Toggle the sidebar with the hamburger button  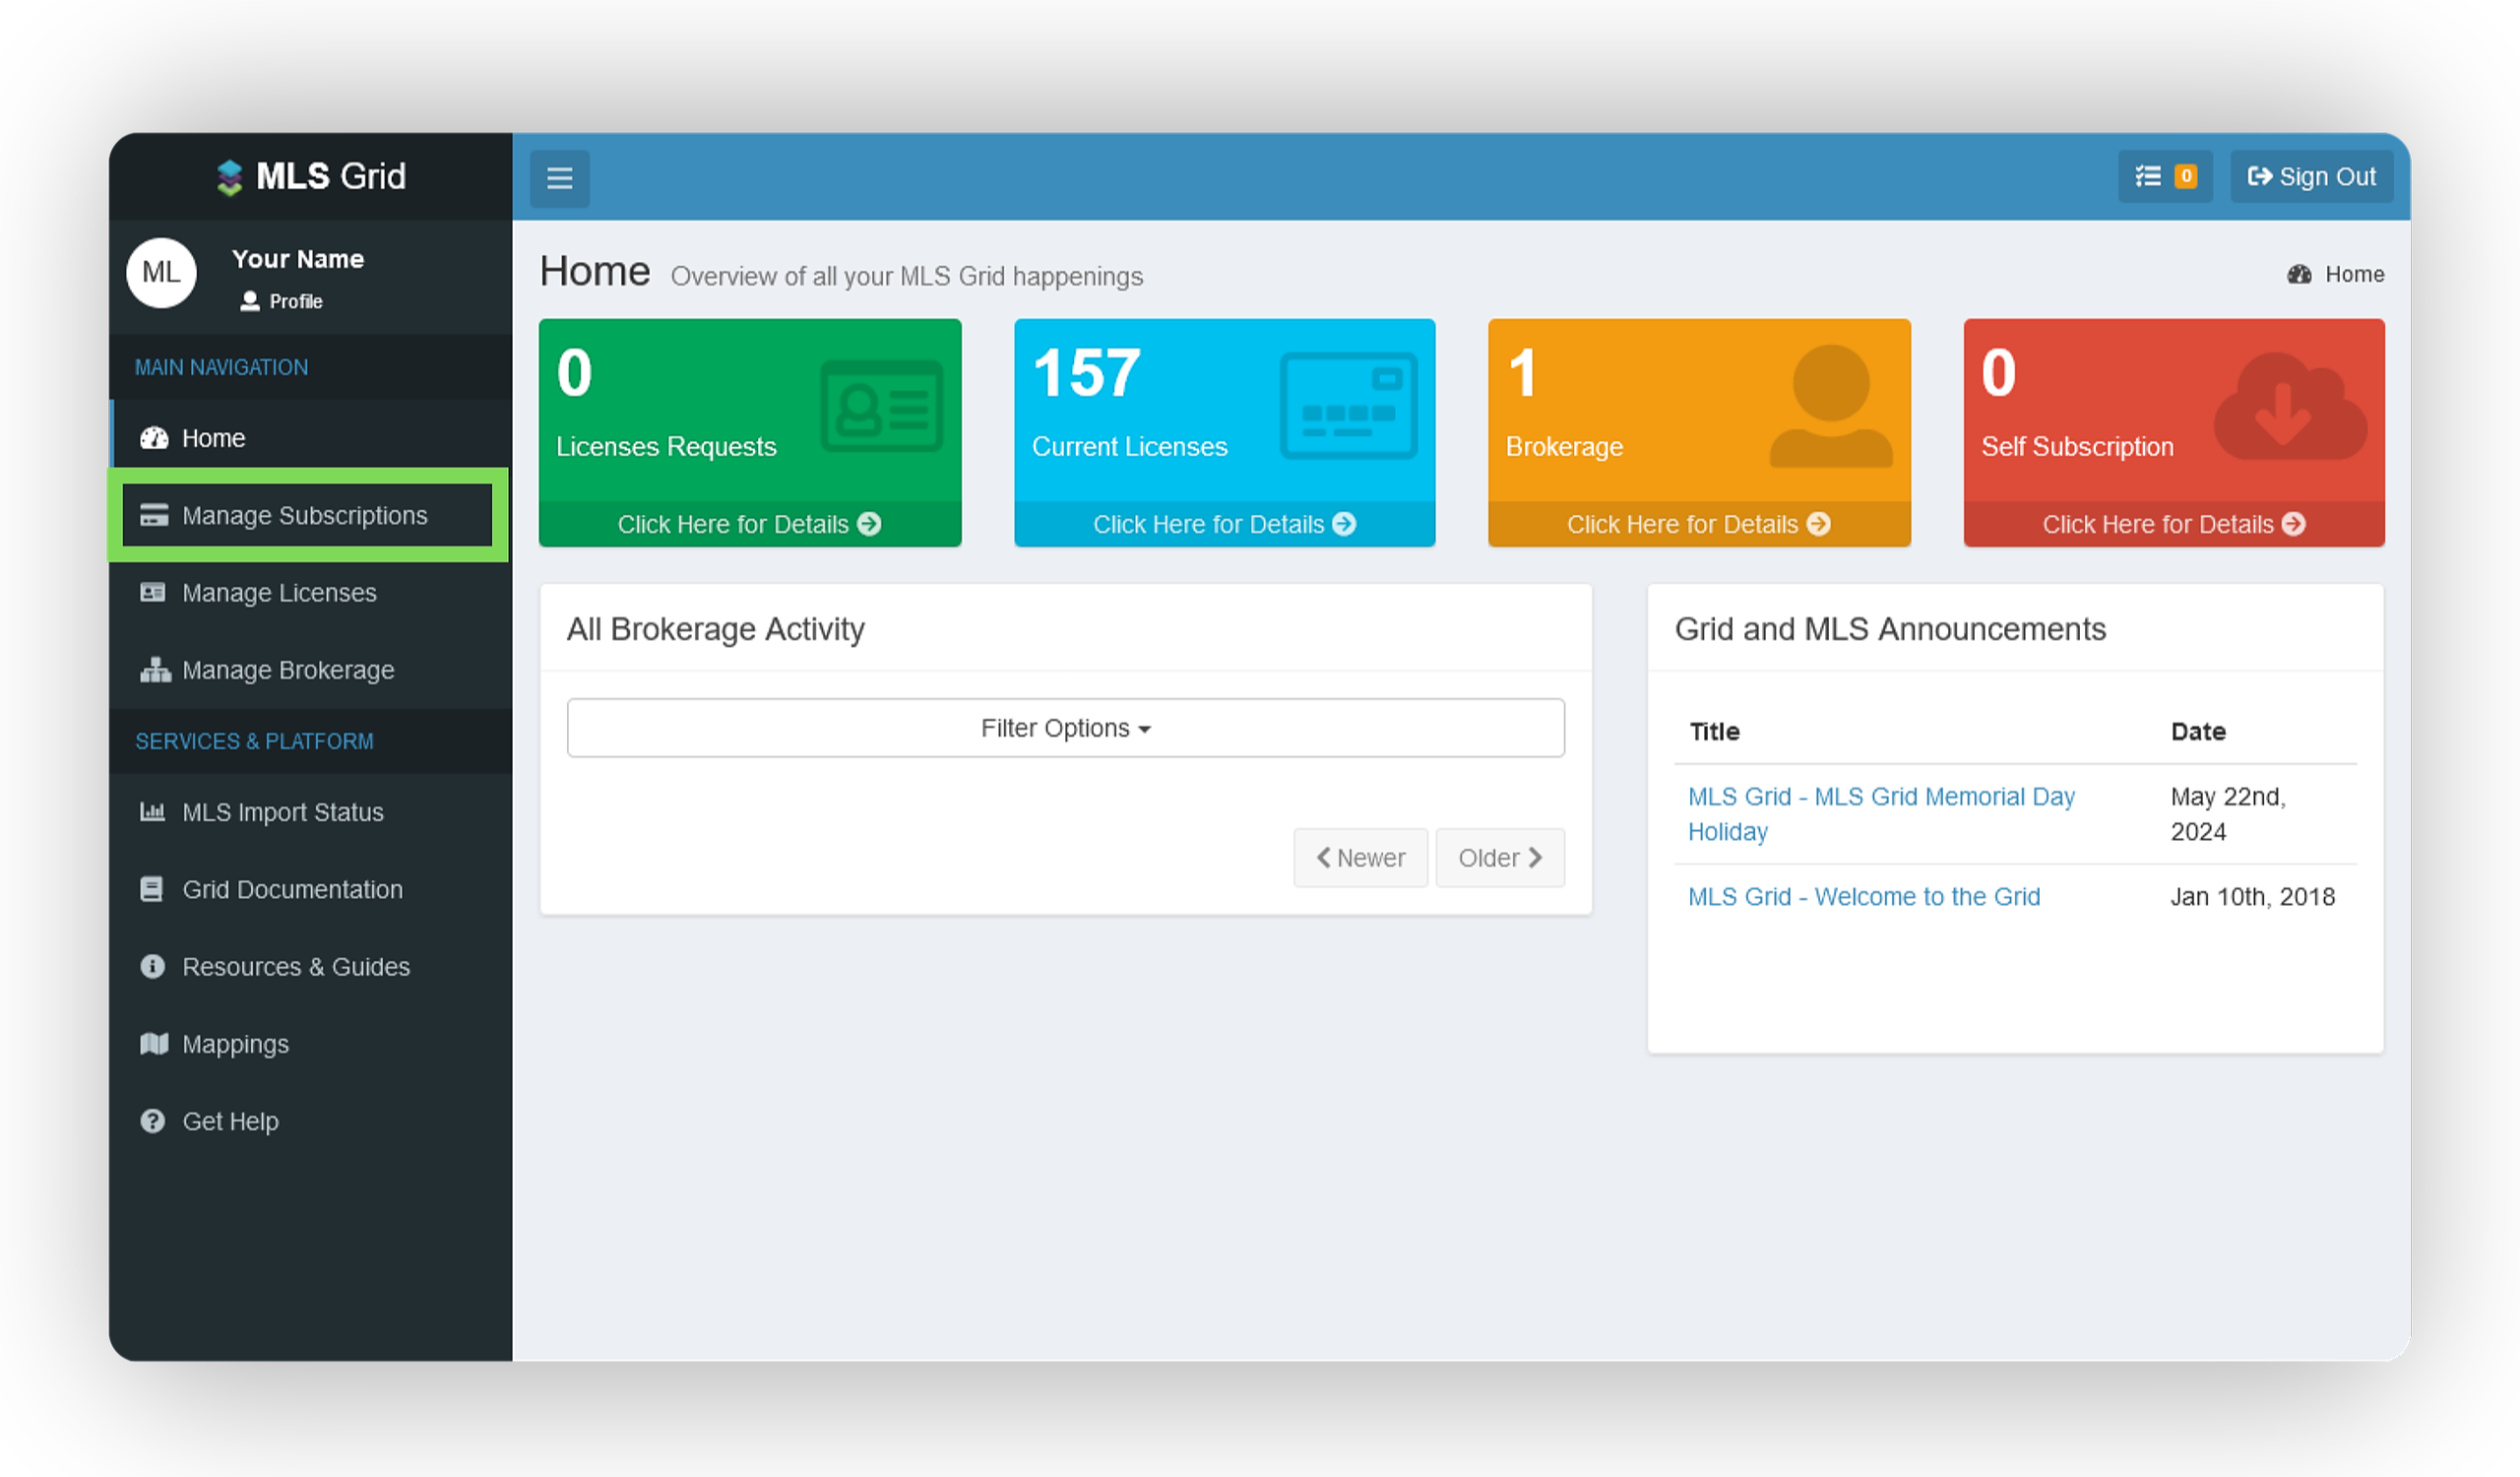click(x=559, y=178)
